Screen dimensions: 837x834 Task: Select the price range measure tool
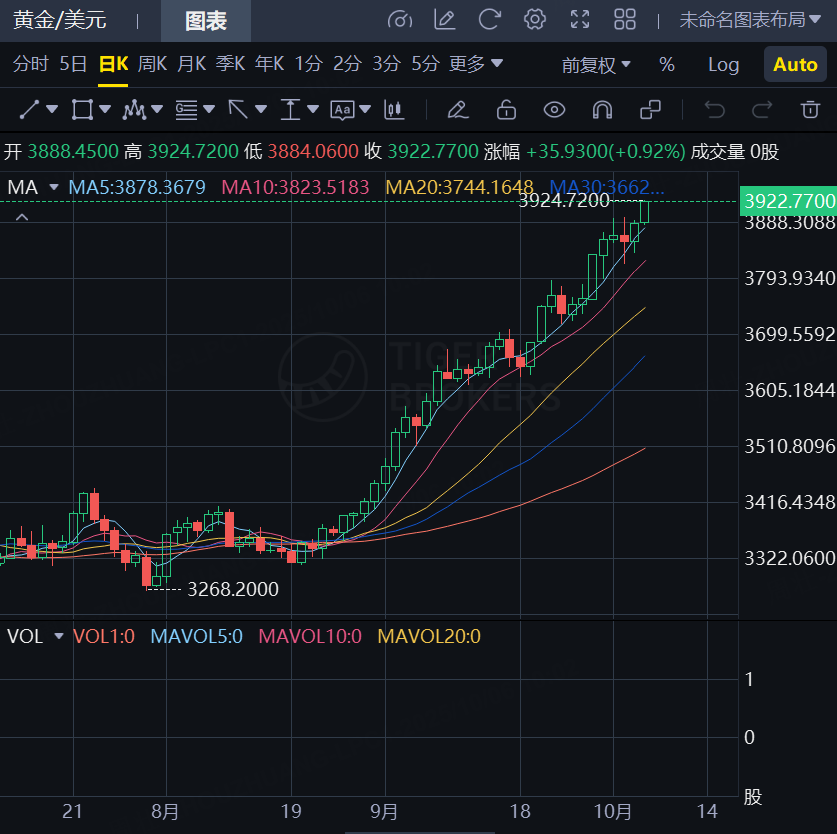[290, 109]
